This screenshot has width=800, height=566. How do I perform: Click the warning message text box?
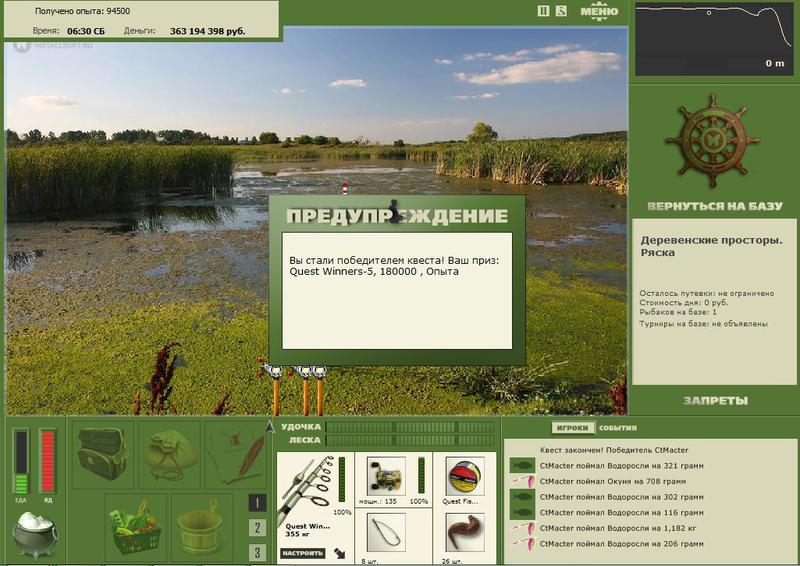tap(397, 291)
